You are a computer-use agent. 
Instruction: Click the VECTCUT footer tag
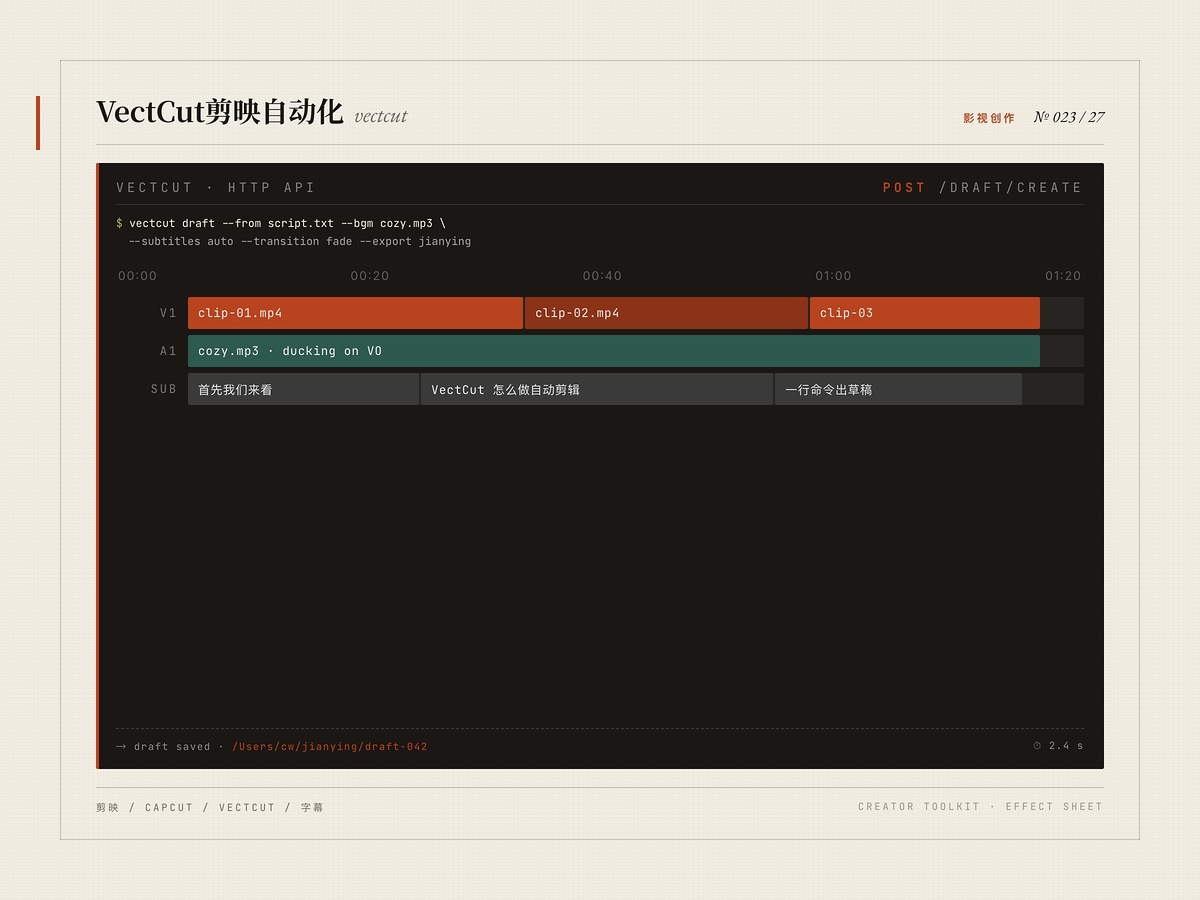point(247,807)
